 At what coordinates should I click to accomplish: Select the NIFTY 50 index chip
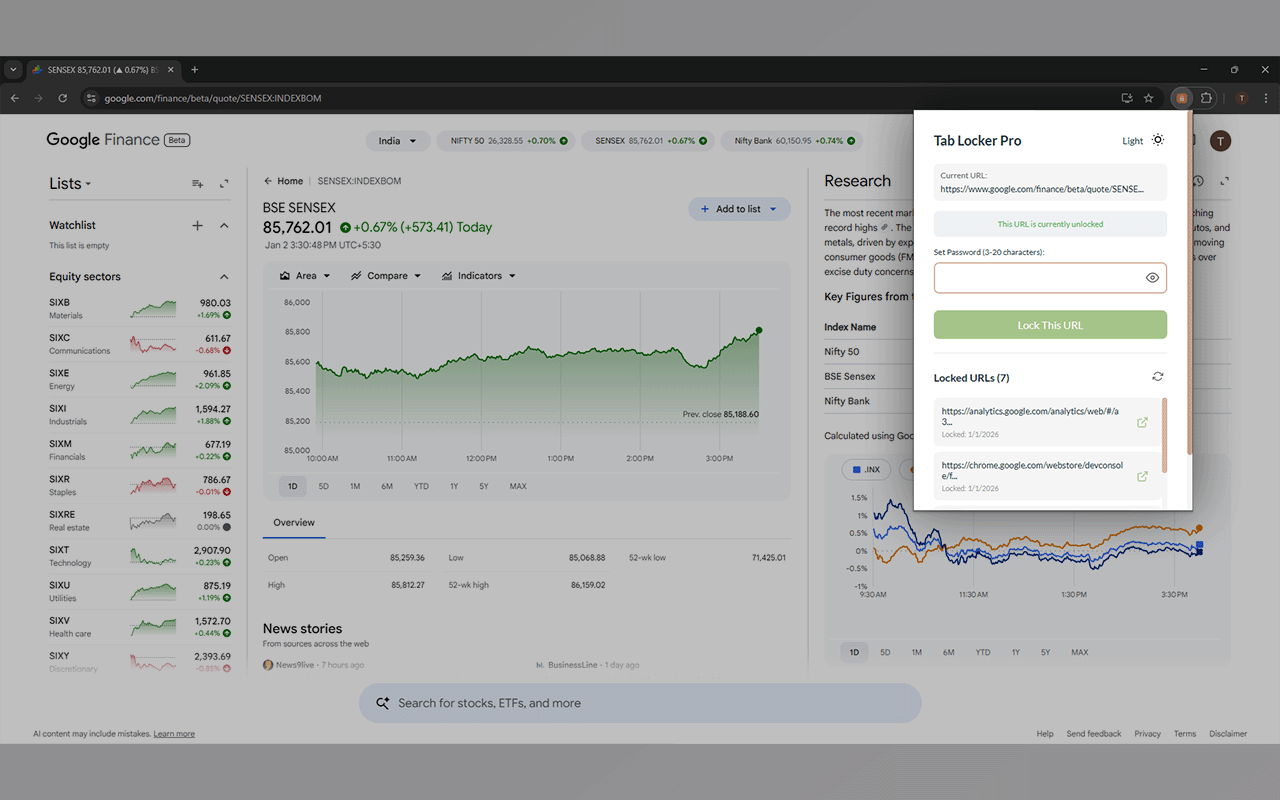coord(506,141)
